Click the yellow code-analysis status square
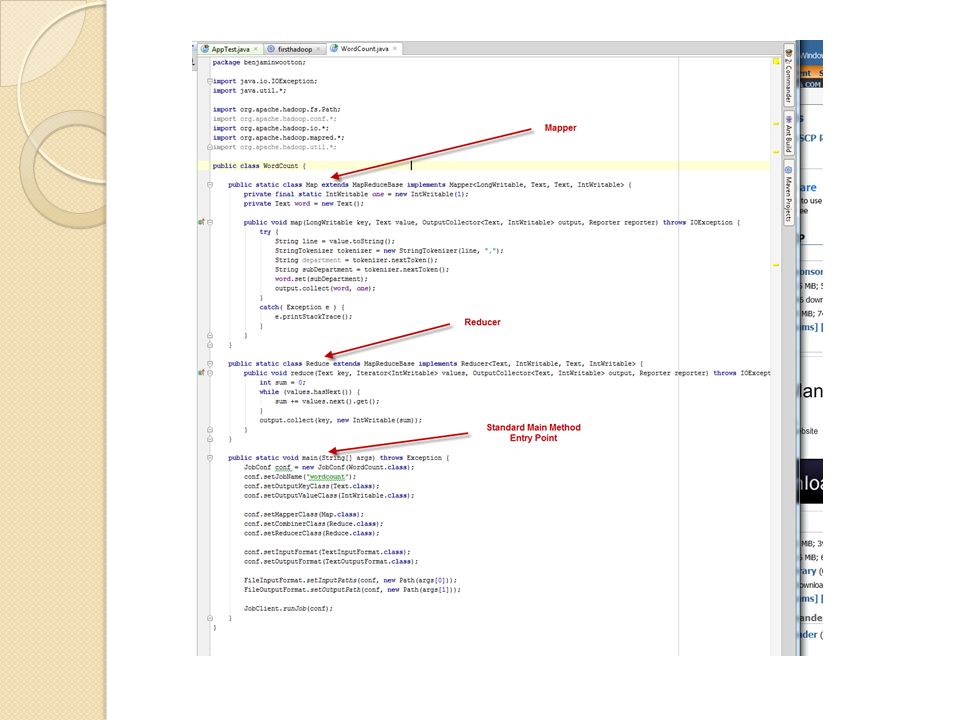The image size is (960, 720). click(x=776, y=61)
